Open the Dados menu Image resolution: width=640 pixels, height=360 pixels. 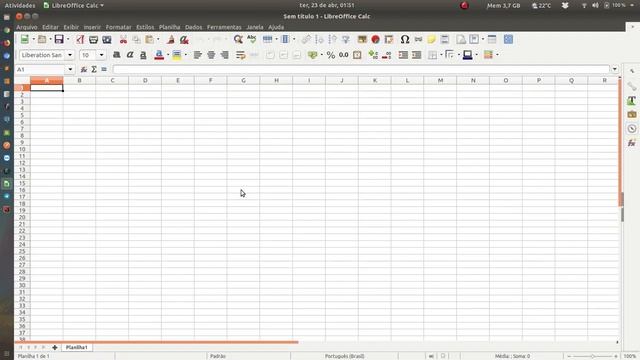pos(193,27)
